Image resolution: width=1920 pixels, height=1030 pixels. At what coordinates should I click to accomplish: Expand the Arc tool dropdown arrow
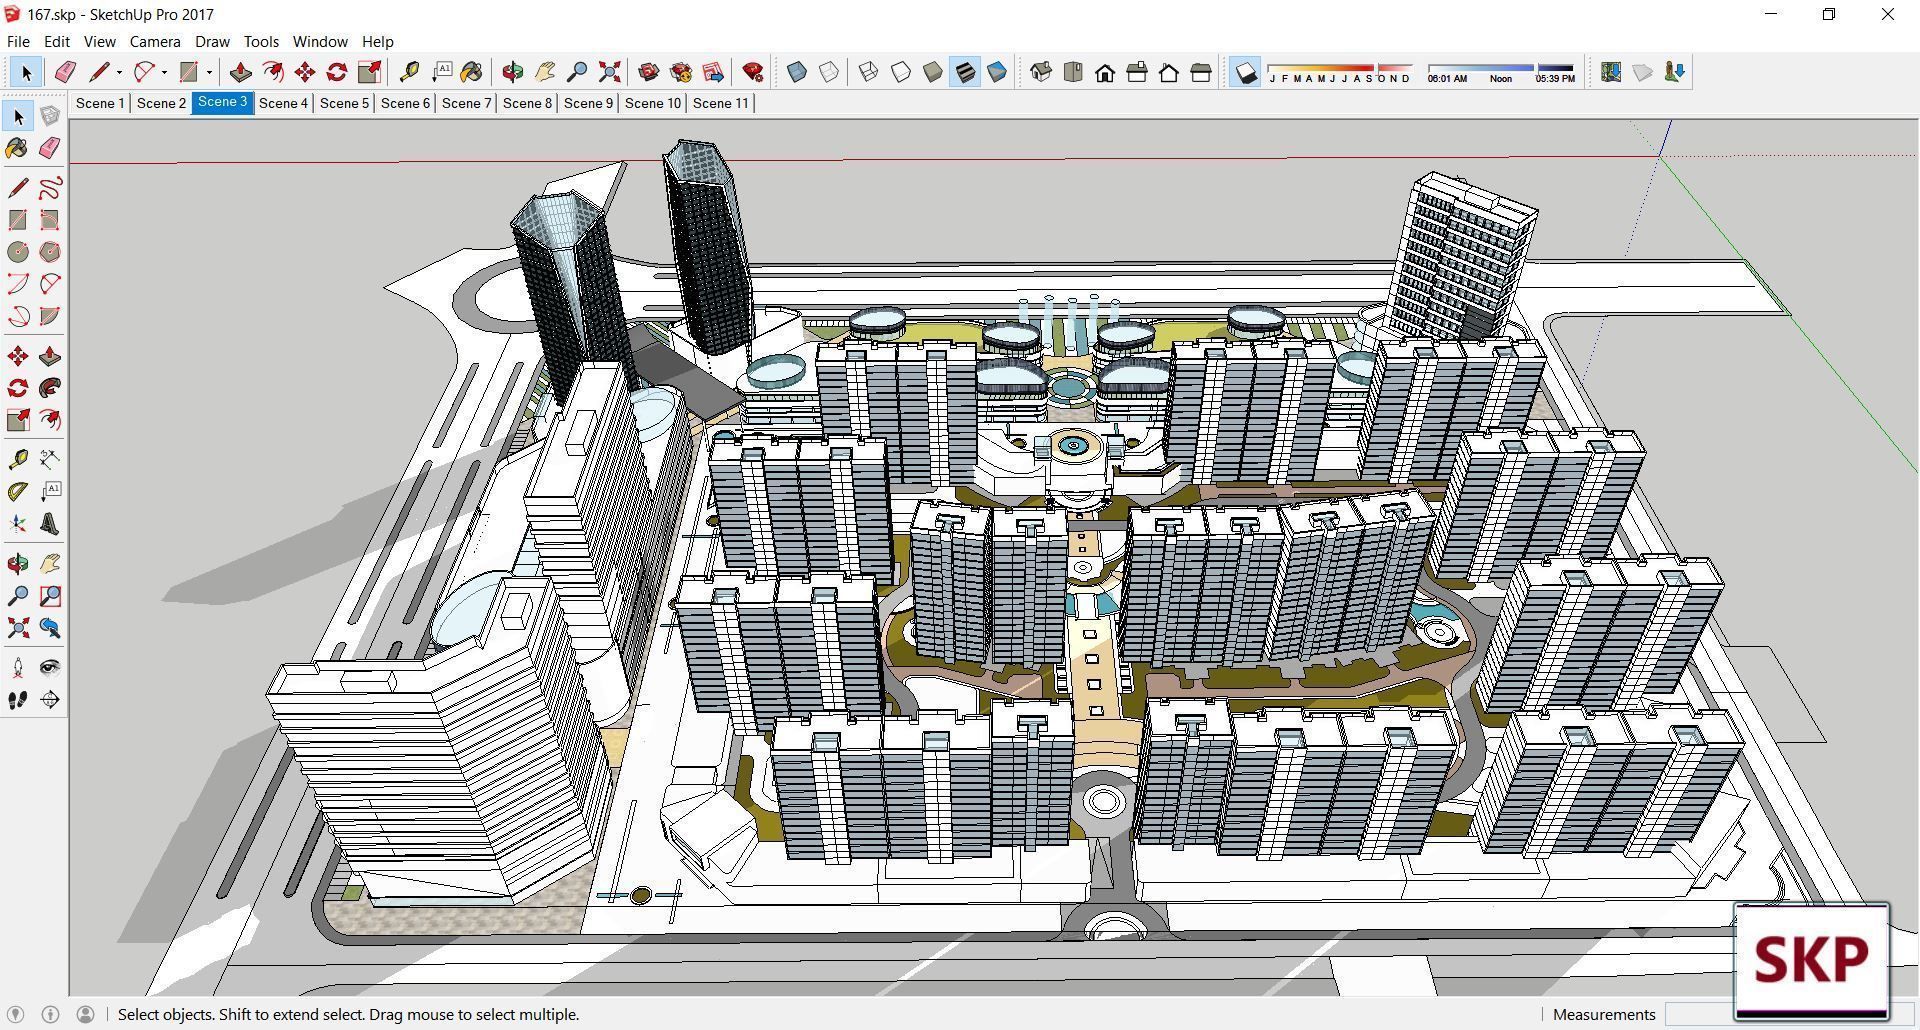coord(164,72)
